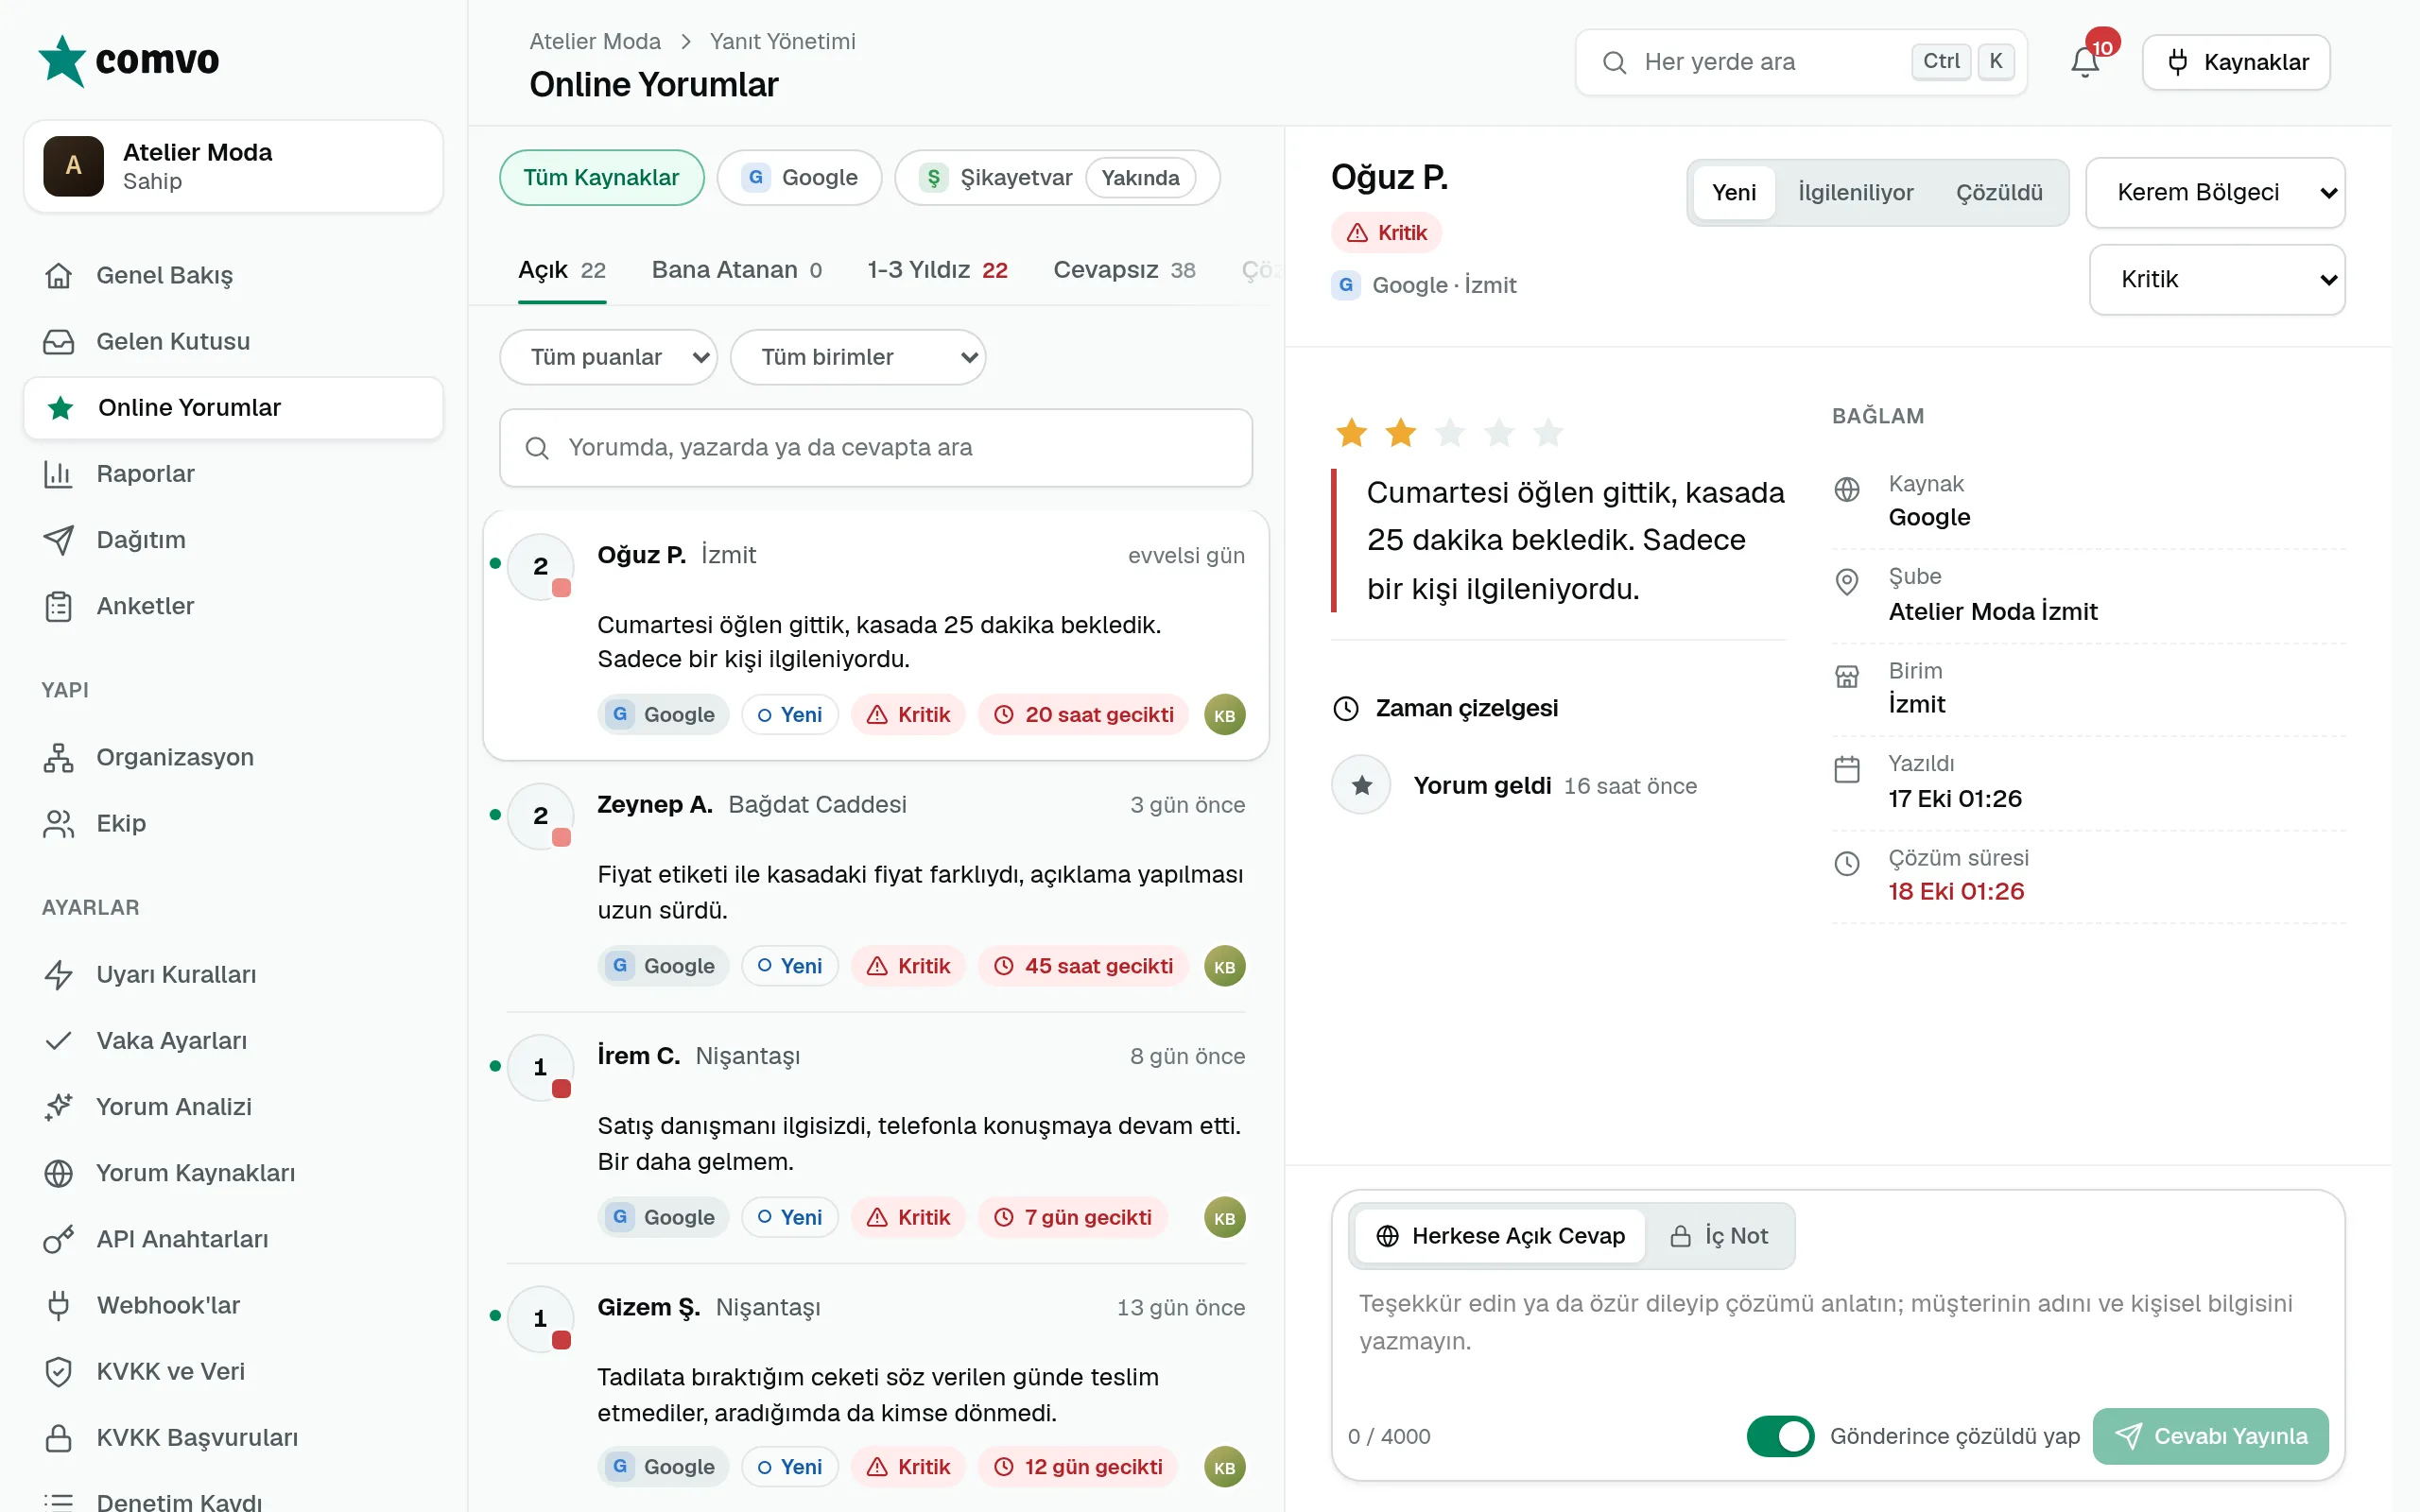Viewport: 2420px width, 1512px height.
Task: Open Webhook'lar plug icon
Action: (x=58, y=1305)
